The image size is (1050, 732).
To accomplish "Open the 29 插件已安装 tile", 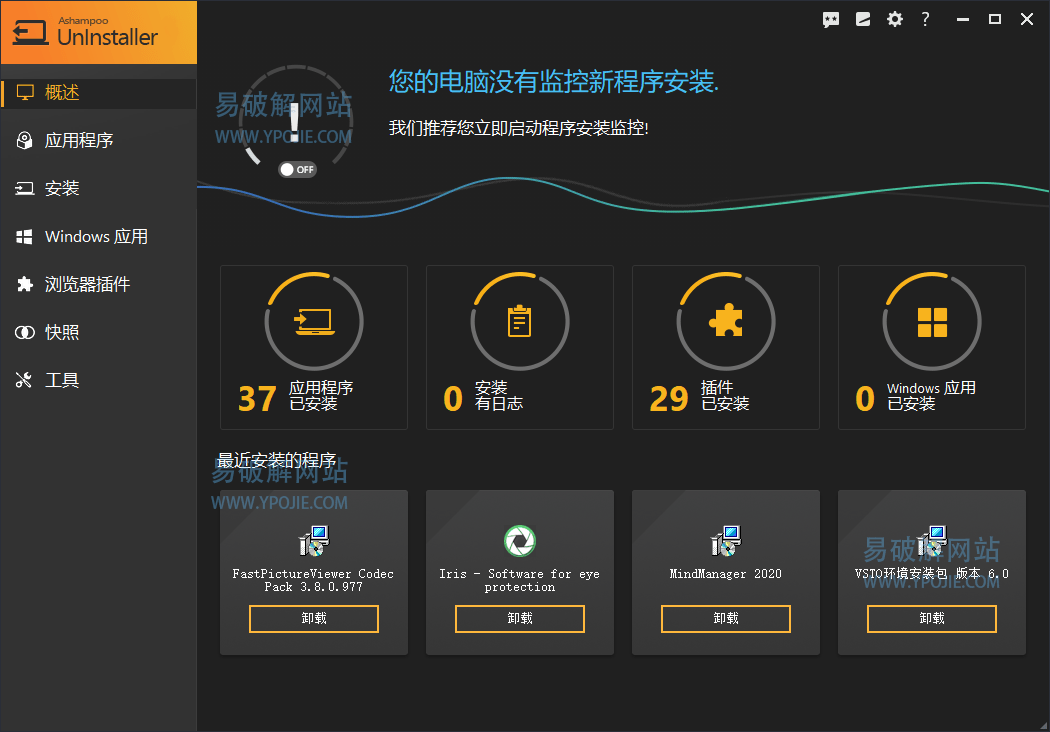I will tap(725, 347).
